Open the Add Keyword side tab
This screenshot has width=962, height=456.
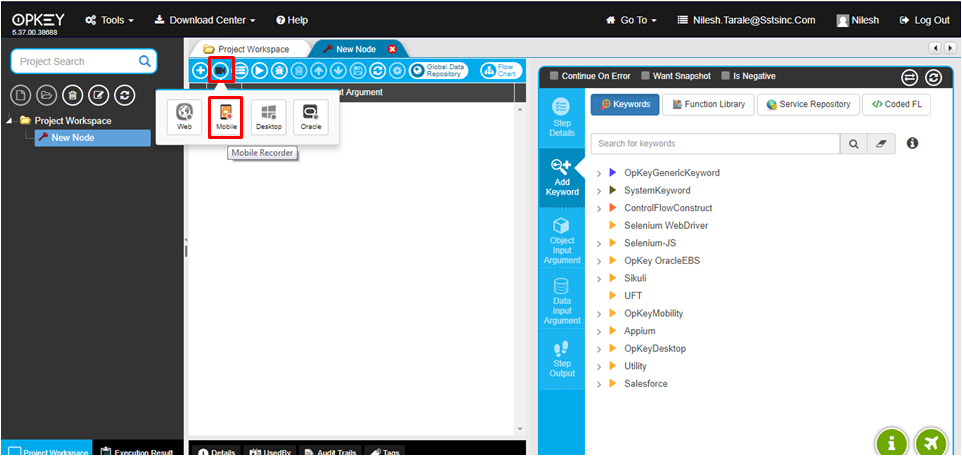pyautogui.click(x=562, y=177)
